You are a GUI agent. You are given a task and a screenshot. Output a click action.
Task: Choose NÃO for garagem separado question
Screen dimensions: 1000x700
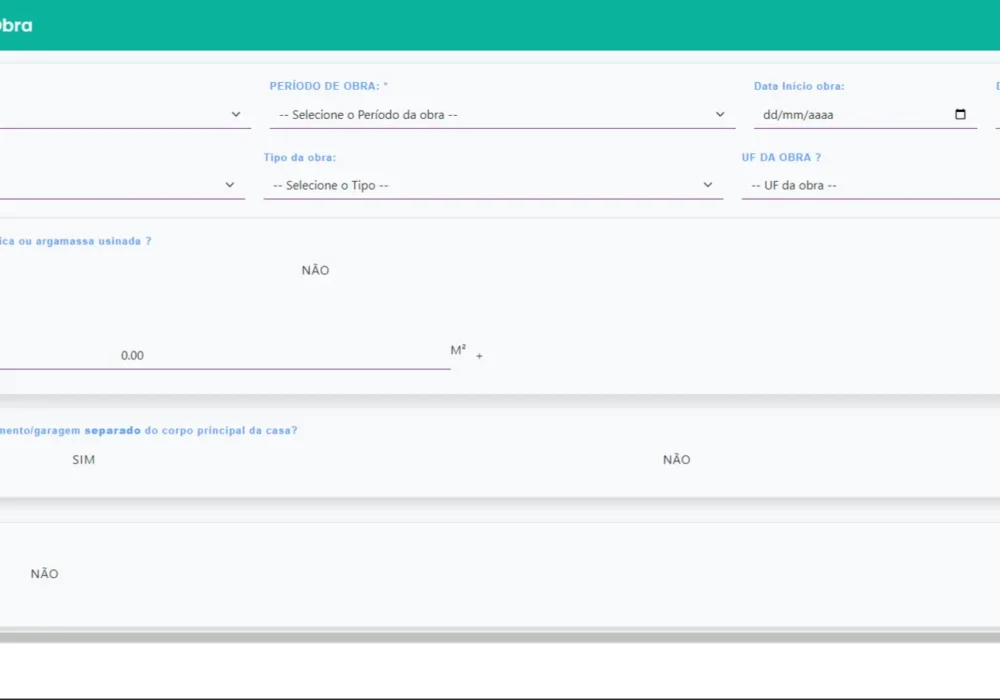click(676, 460)
